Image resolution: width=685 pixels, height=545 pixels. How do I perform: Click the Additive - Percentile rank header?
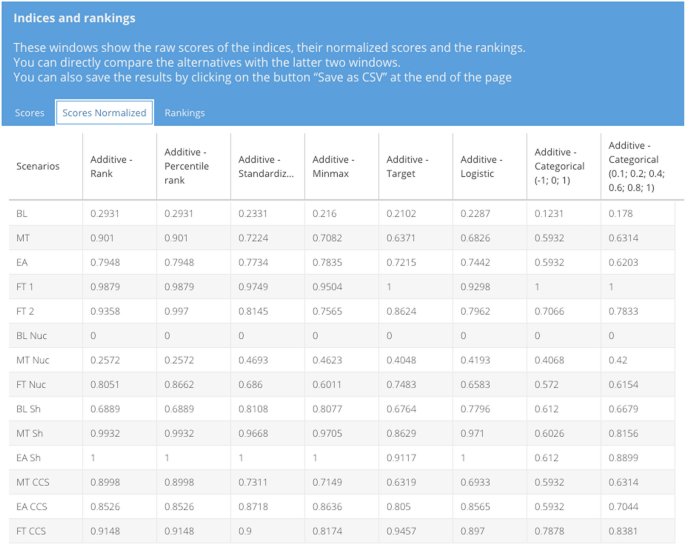[186, 166]
